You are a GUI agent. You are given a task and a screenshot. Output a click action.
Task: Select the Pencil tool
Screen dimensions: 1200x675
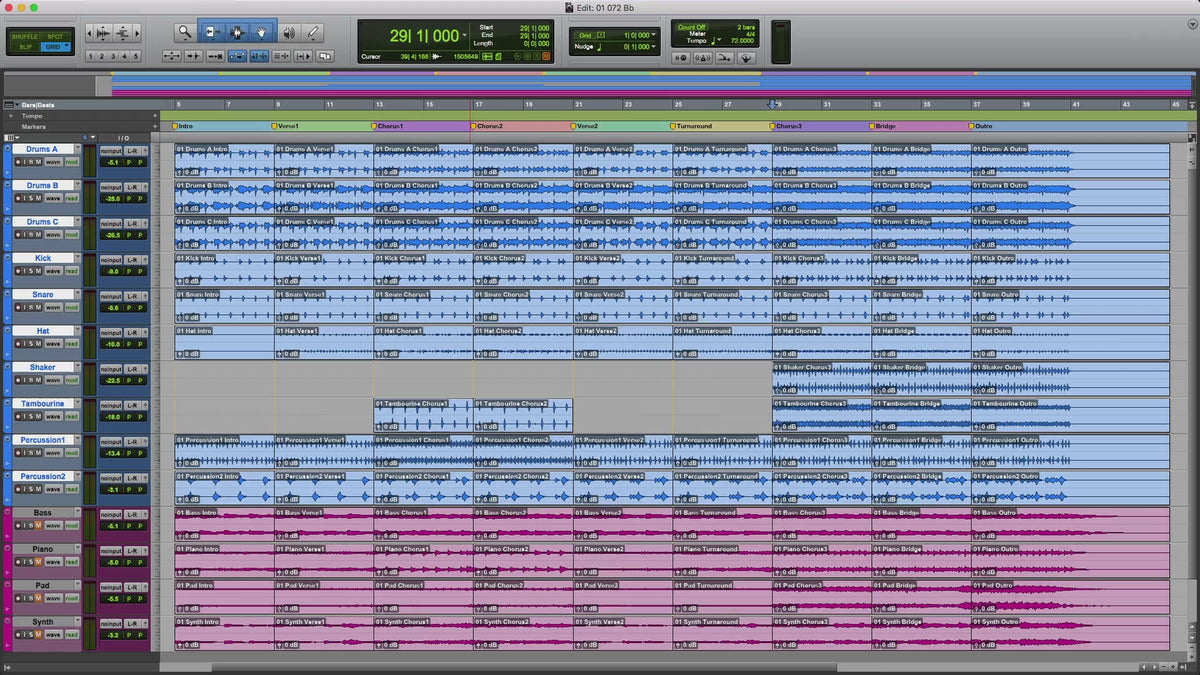pyautogui.click(x=313, y=33)
